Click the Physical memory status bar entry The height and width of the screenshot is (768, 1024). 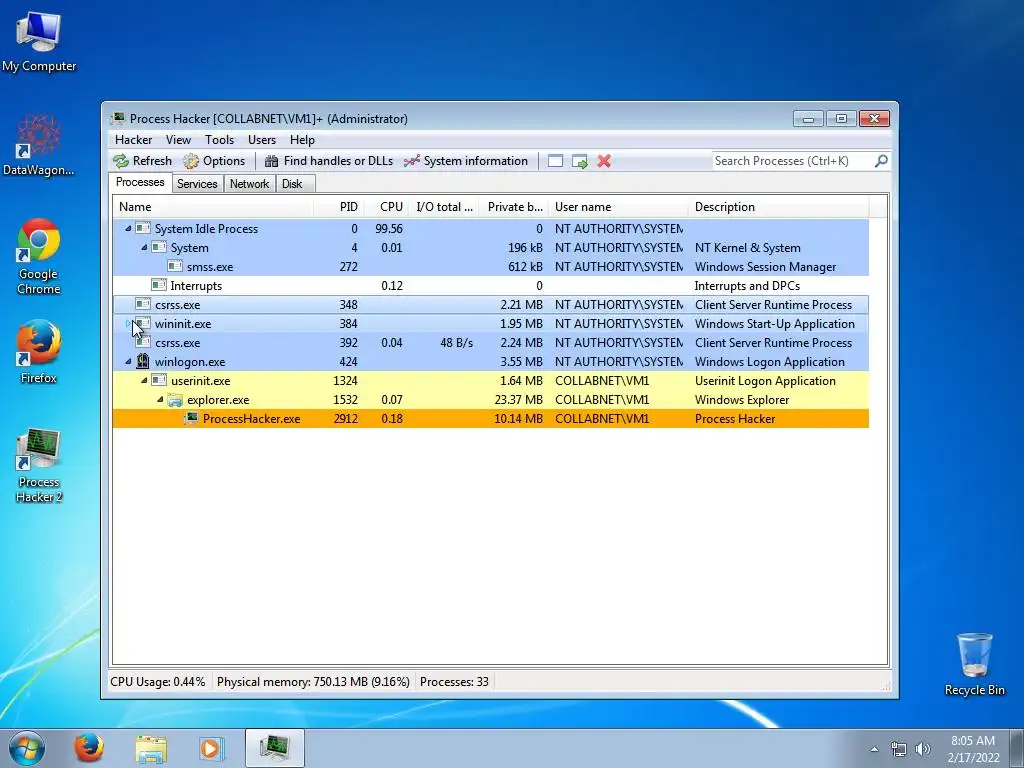(x=313, y=682)
